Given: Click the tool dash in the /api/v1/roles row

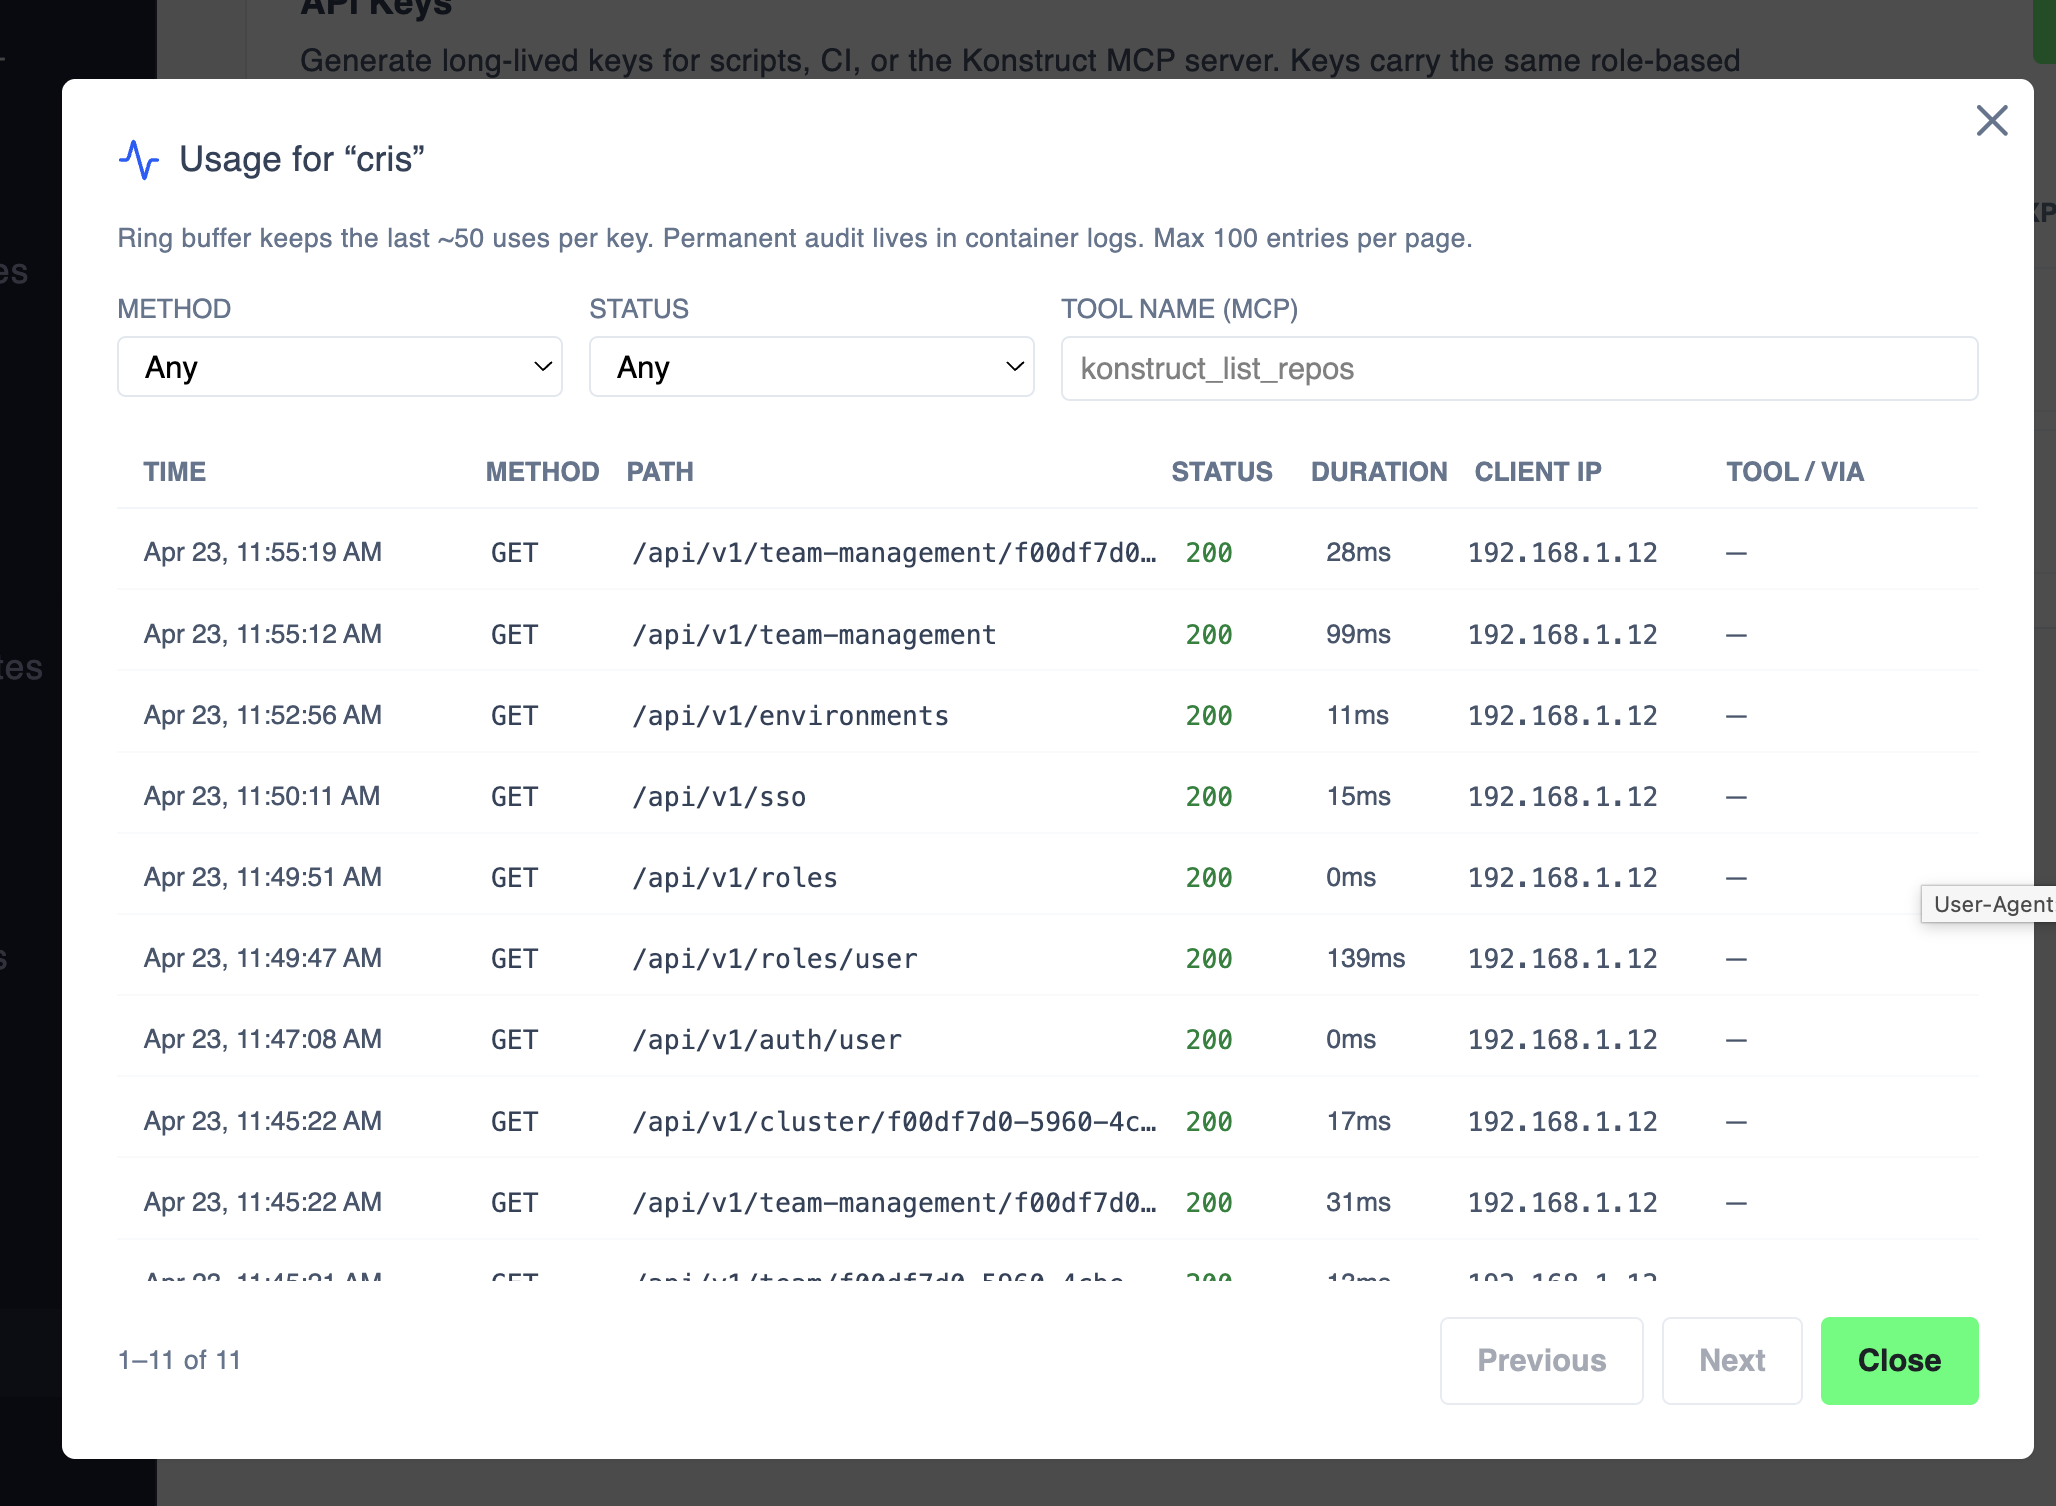Looking at the screenshot, I should pyautogui.click(x=1736, y=878).
